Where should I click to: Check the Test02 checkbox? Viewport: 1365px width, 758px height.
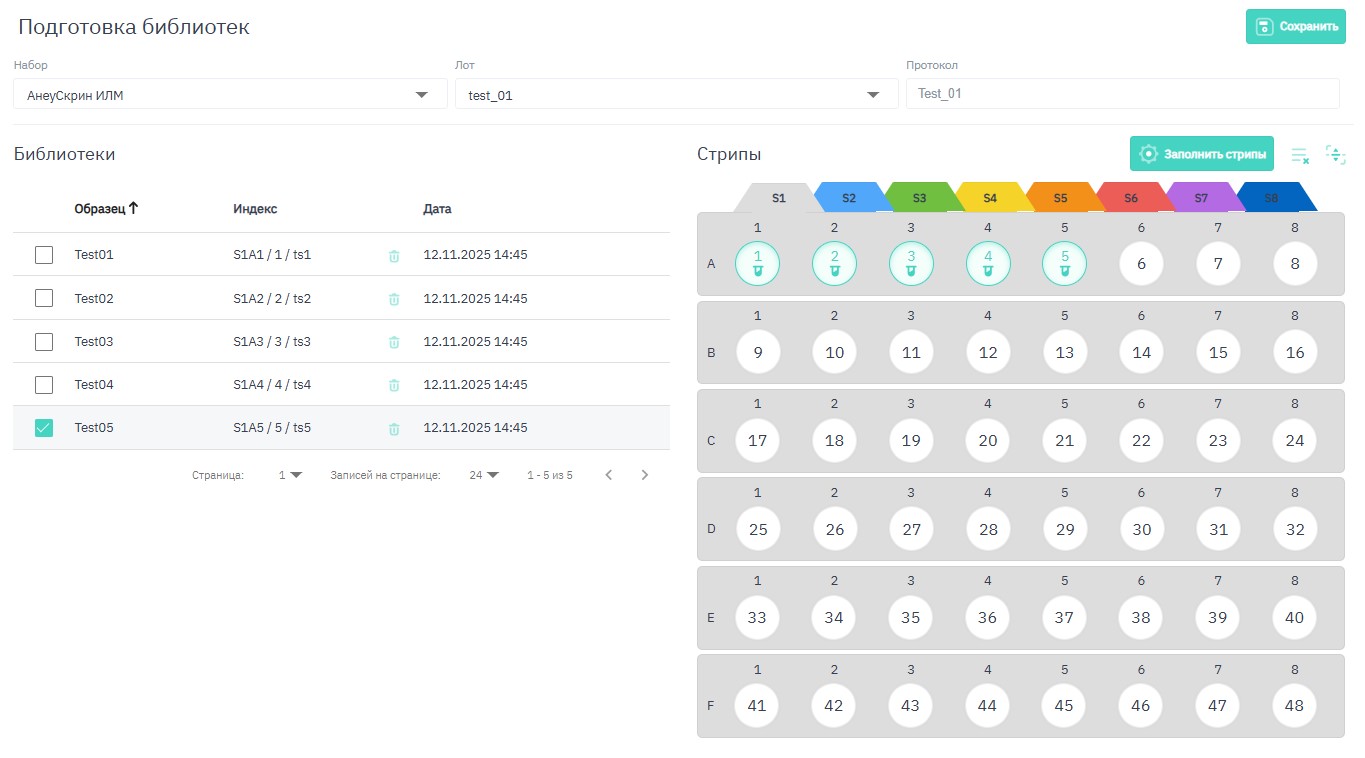44,298
